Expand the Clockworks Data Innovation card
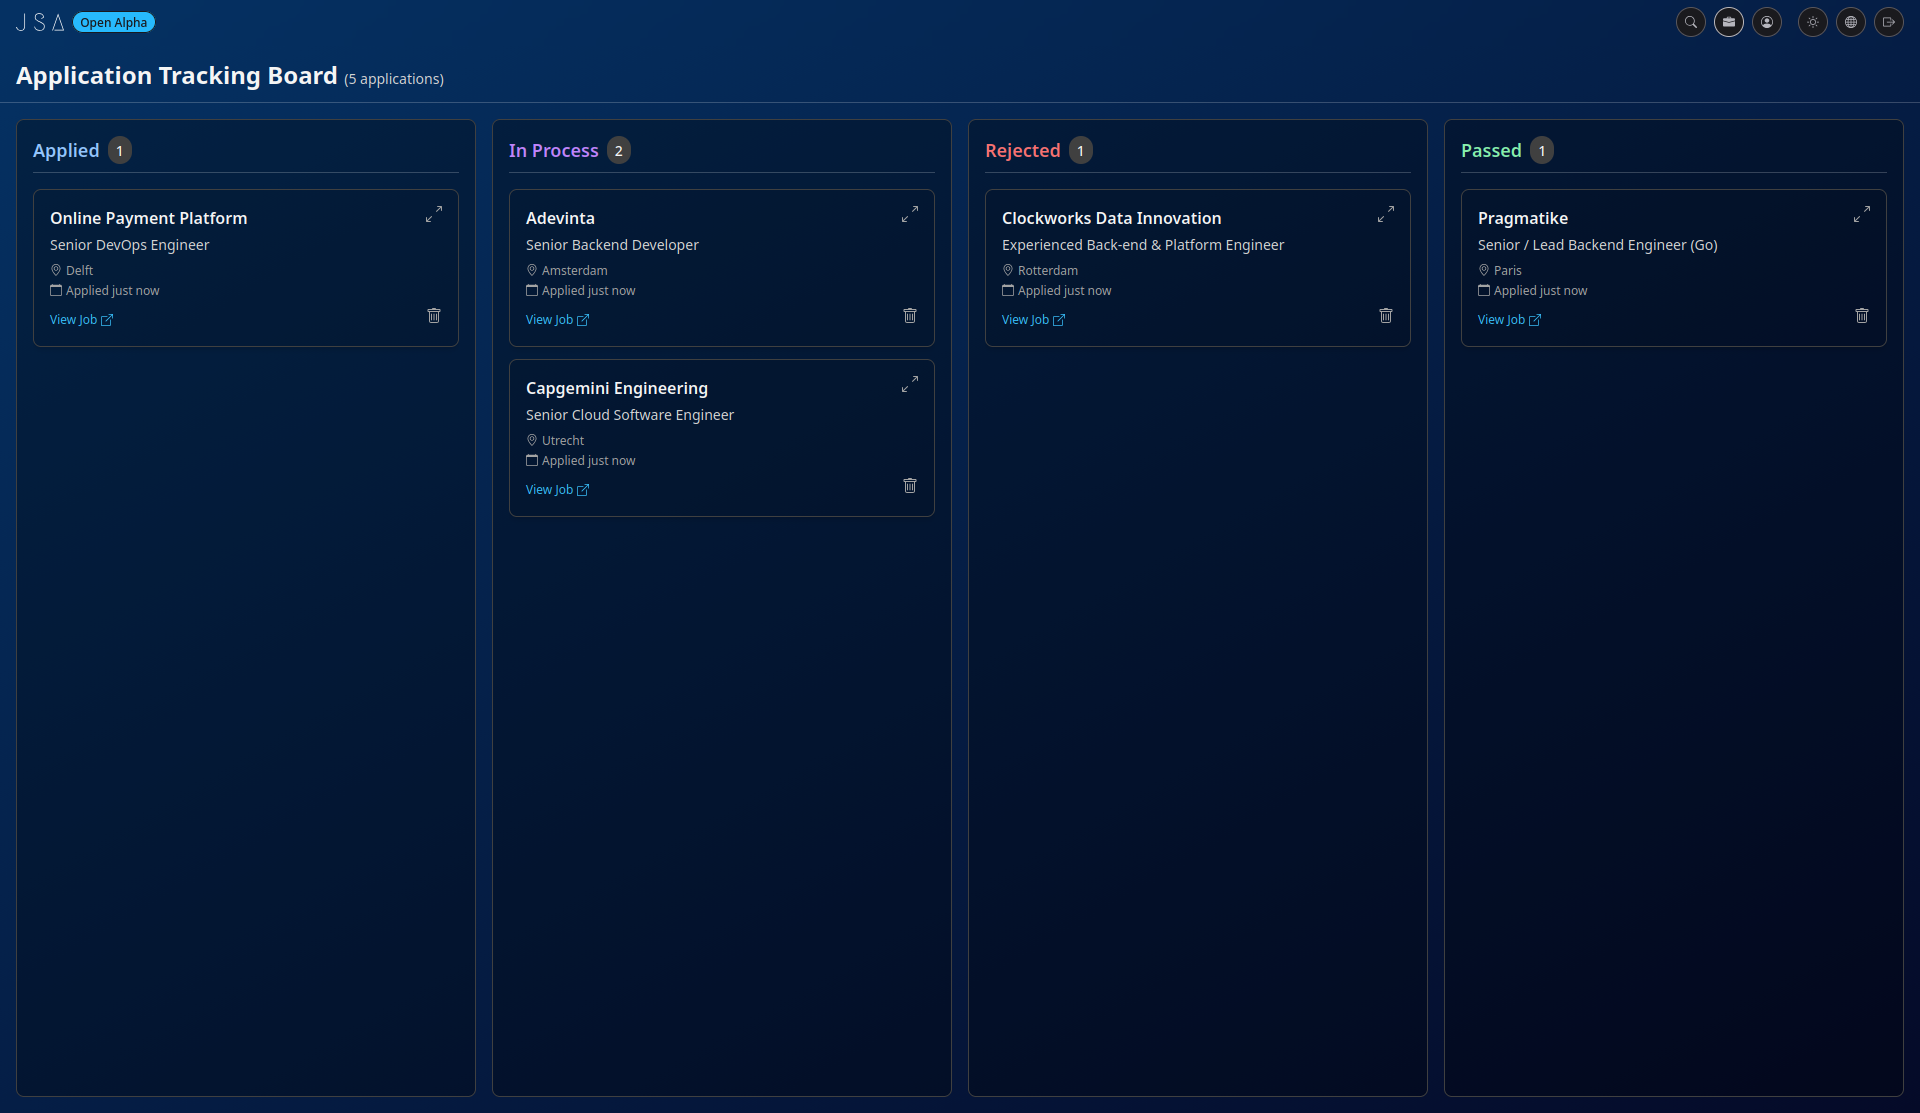Image resolution: width=1920 pixels, height=1113 pixels. [1385, 214]
